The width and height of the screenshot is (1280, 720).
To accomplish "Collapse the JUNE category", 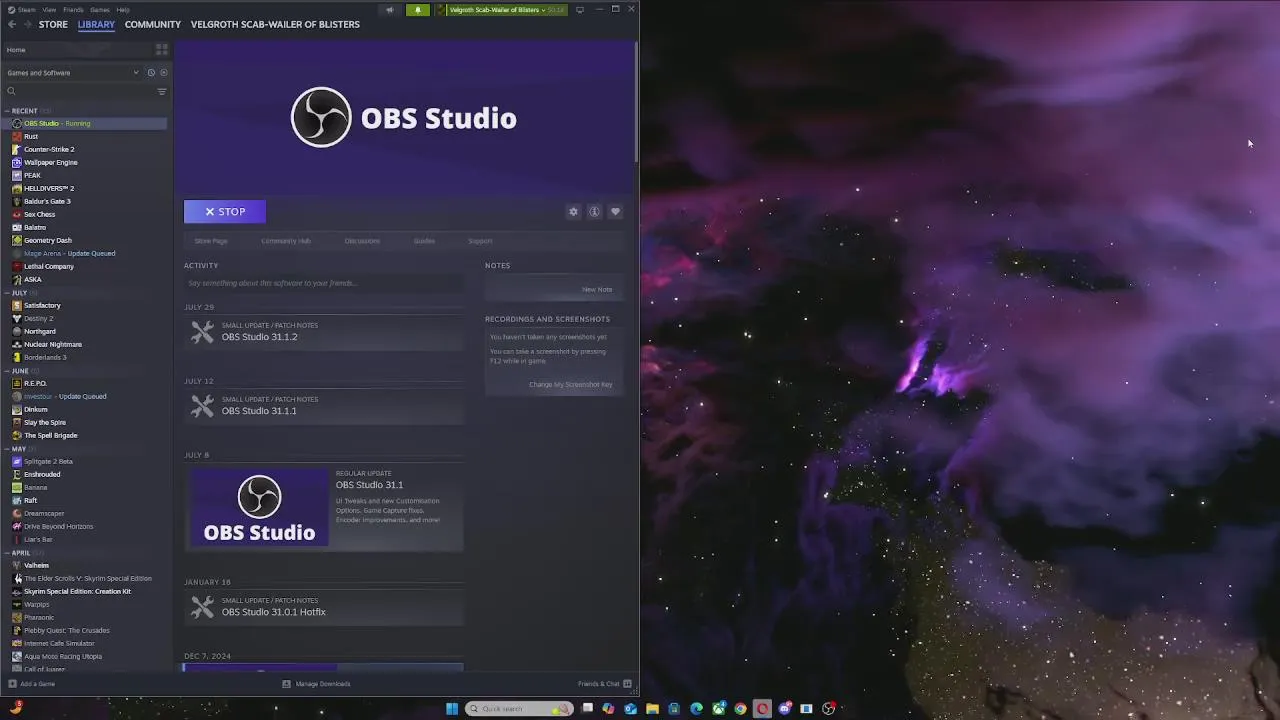I will click(x=7, y=371).
